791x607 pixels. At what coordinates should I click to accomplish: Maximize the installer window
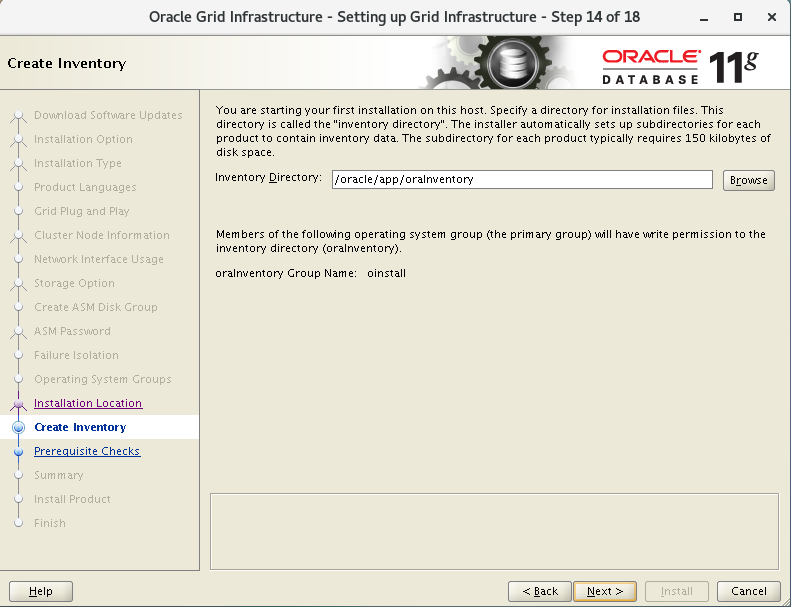point(738,17)
